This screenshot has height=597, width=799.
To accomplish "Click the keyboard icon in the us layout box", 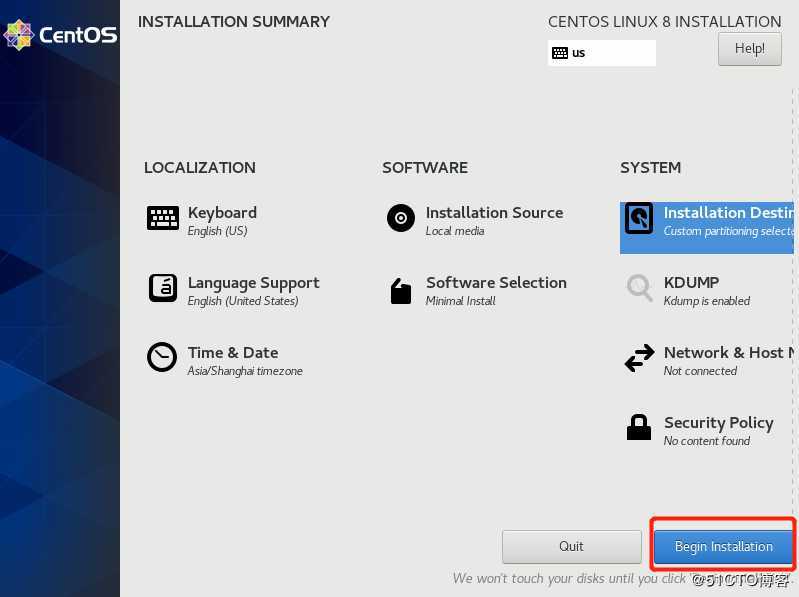I will point(560,53).
